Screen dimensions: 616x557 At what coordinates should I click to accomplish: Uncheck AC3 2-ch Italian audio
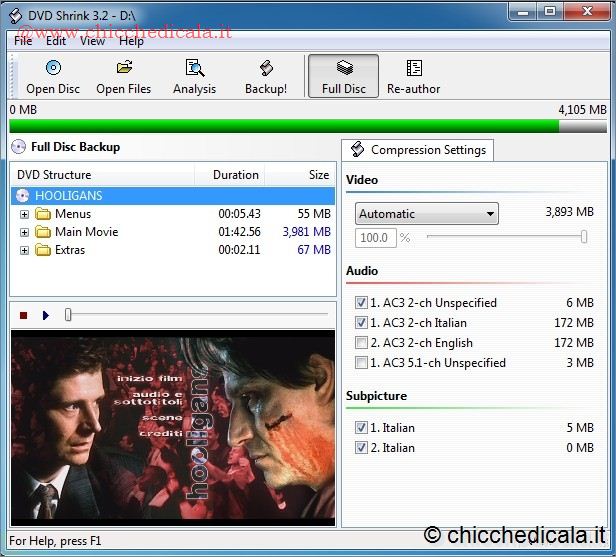(361, 323)
